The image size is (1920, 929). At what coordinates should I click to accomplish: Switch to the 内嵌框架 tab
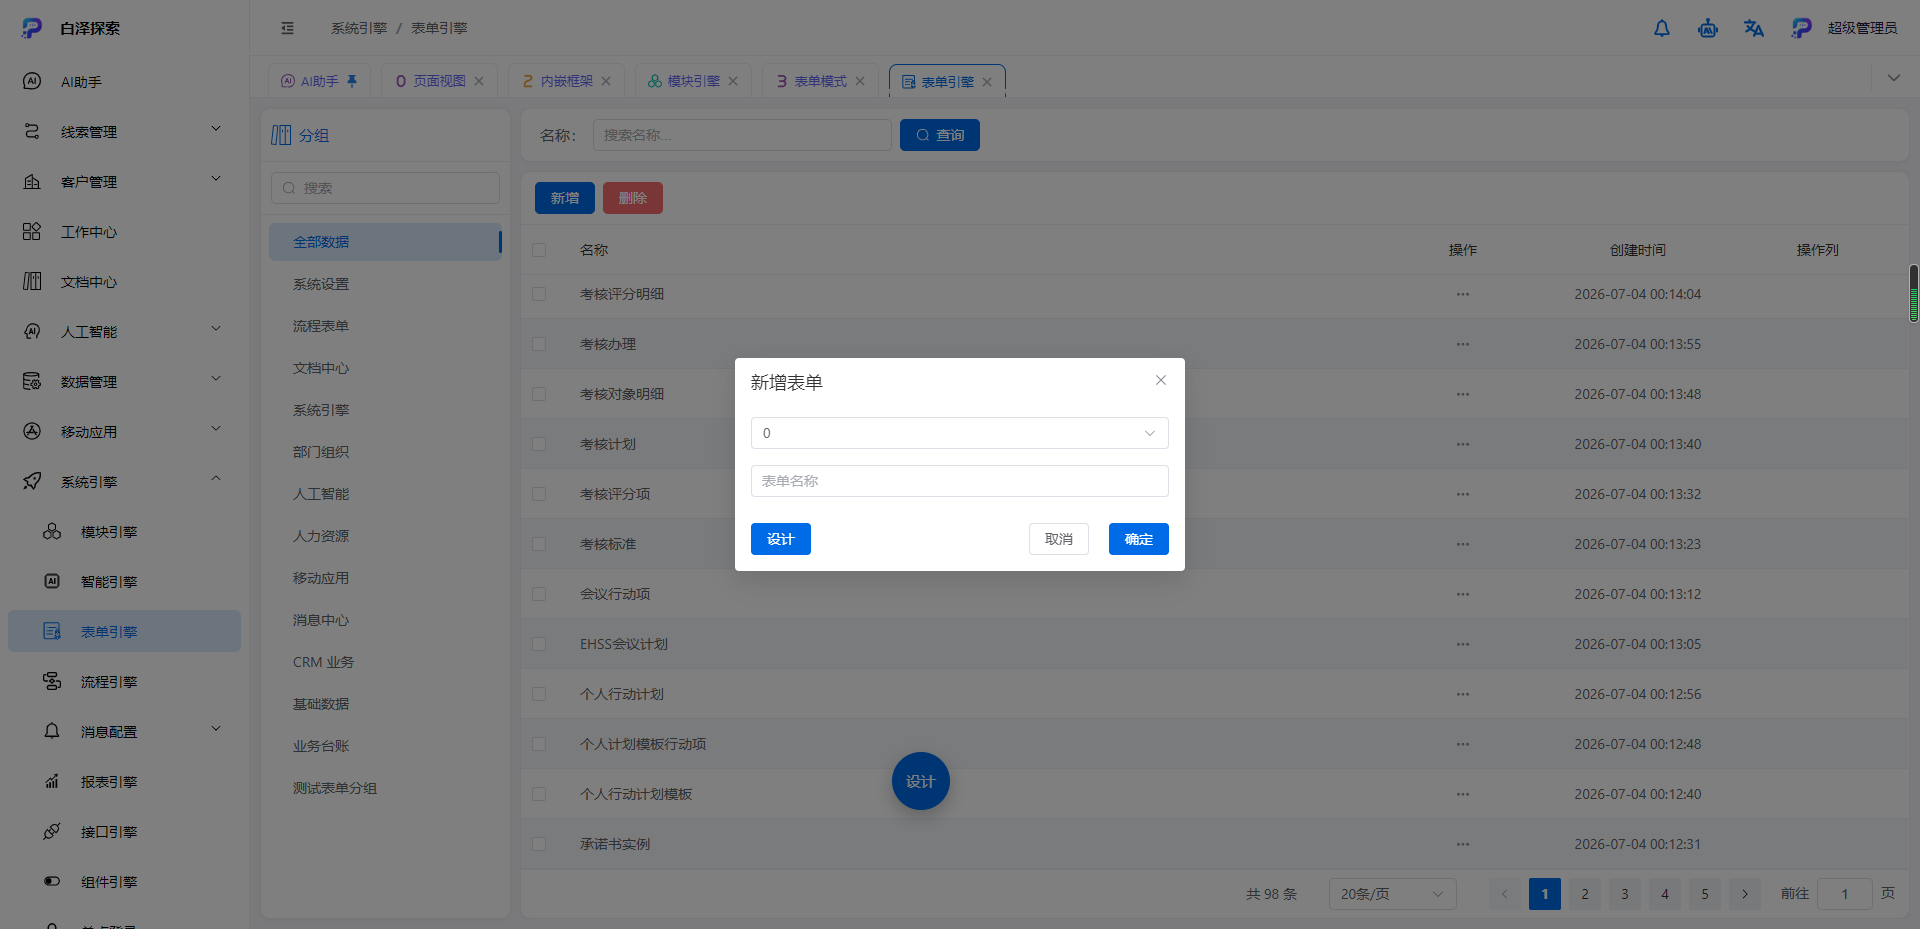coord(566,81)
